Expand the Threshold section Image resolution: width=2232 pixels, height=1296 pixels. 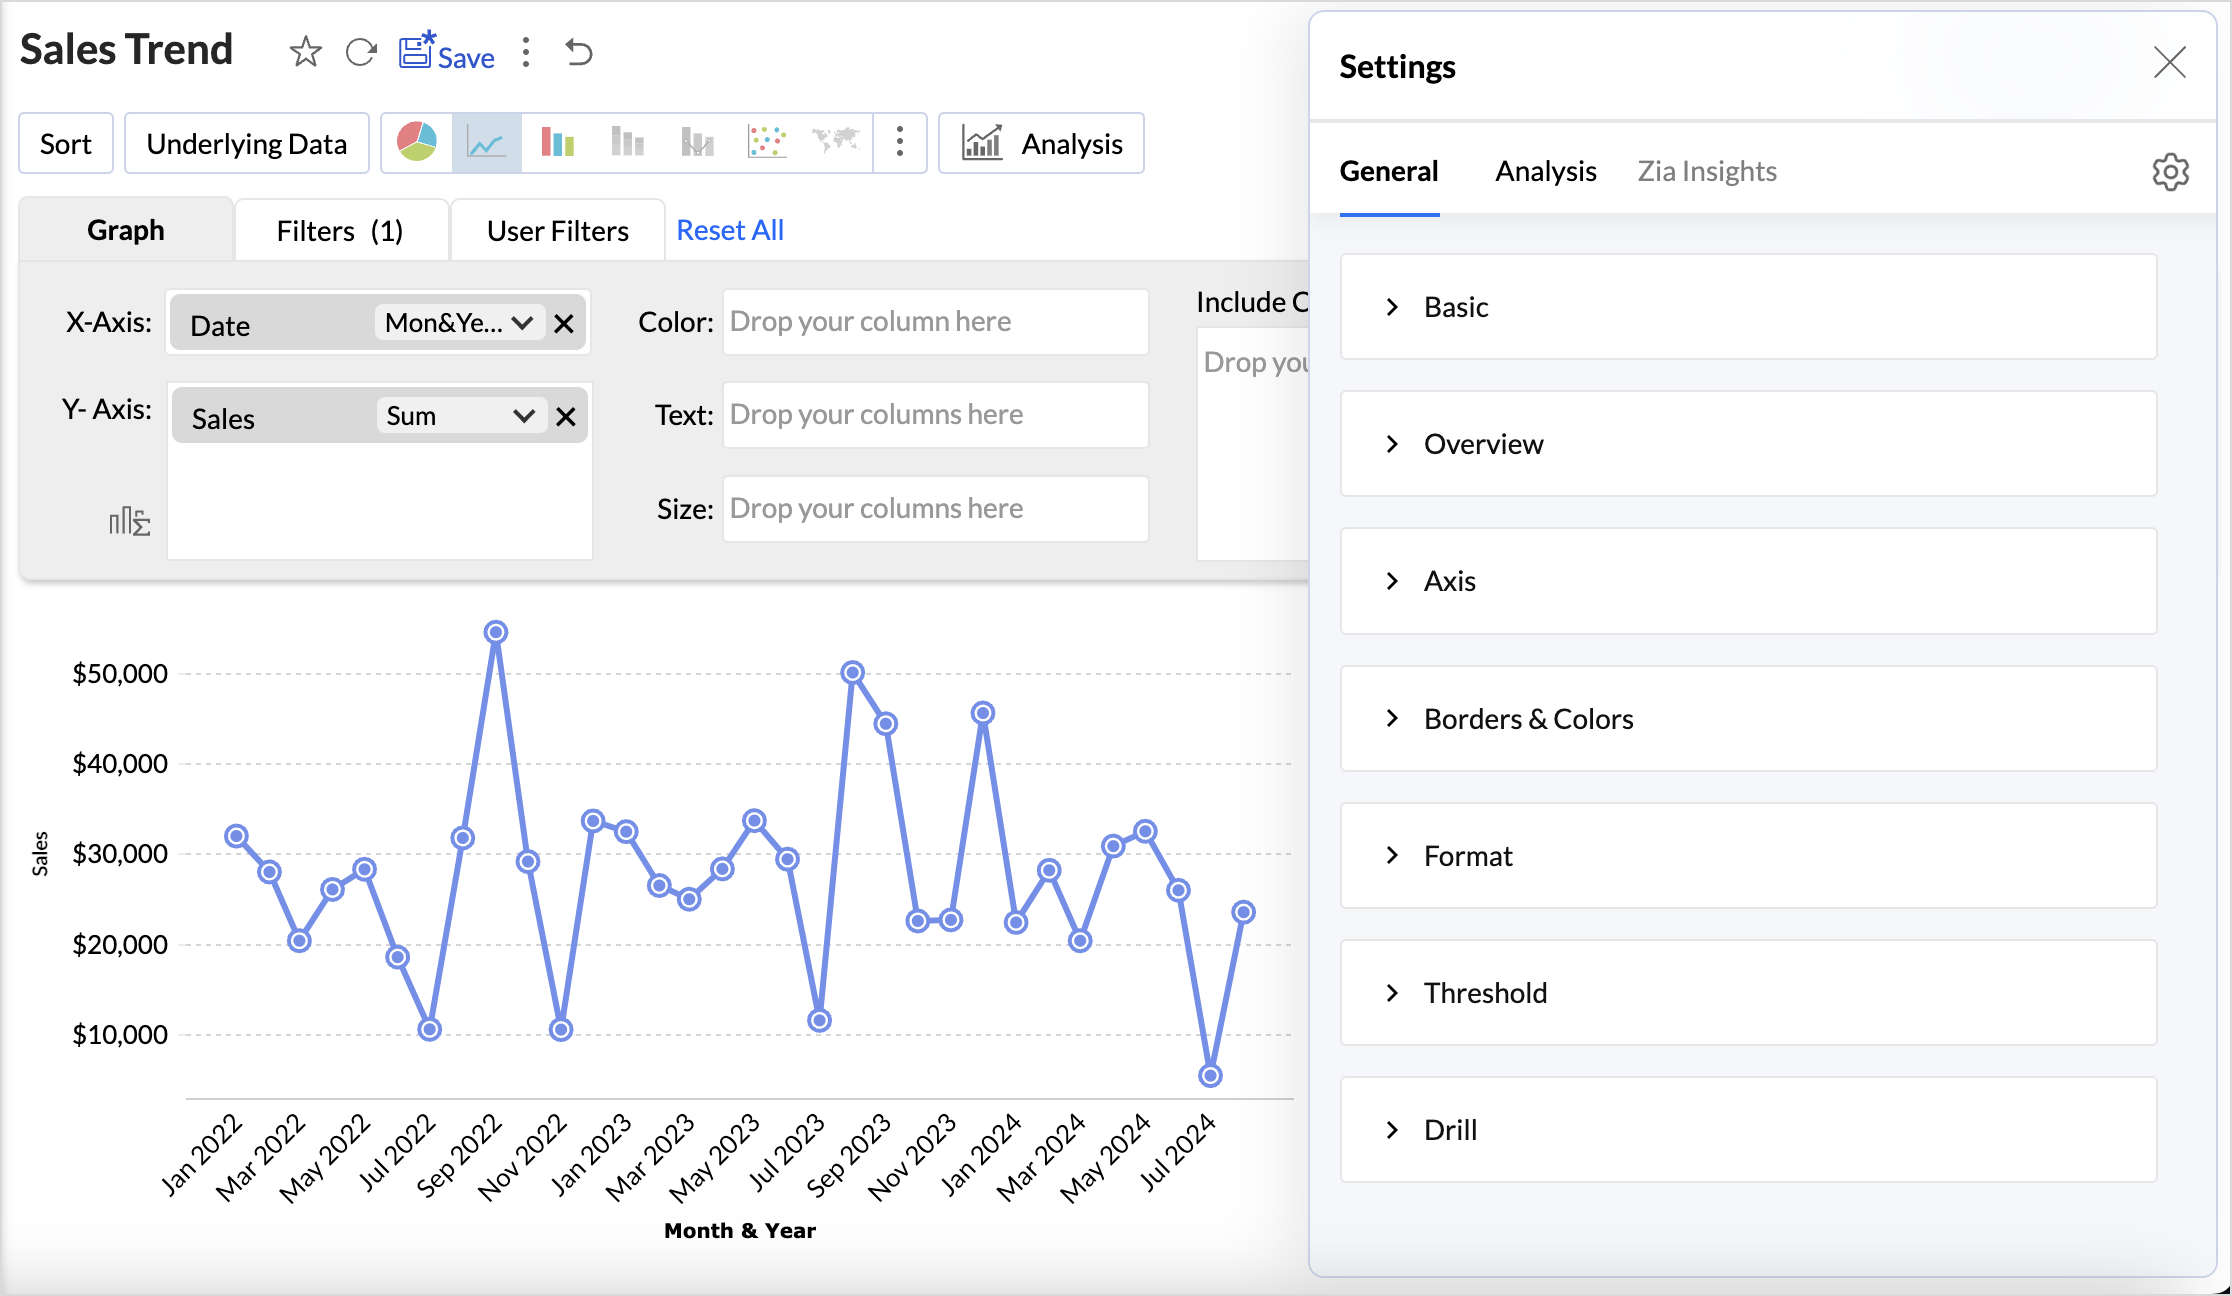coord(1749,993)
